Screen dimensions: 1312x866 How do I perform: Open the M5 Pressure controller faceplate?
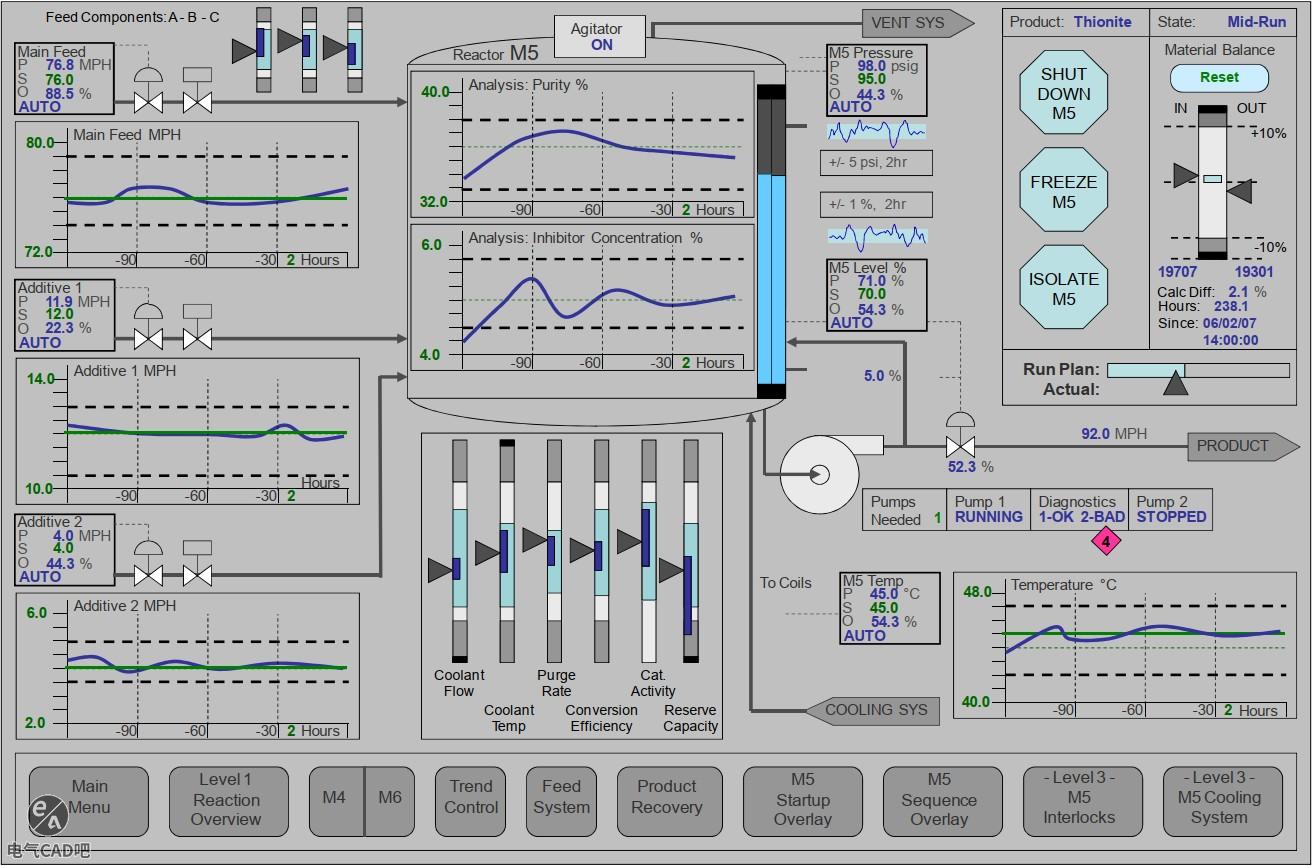pyautogui.click(x=877, y=80)
